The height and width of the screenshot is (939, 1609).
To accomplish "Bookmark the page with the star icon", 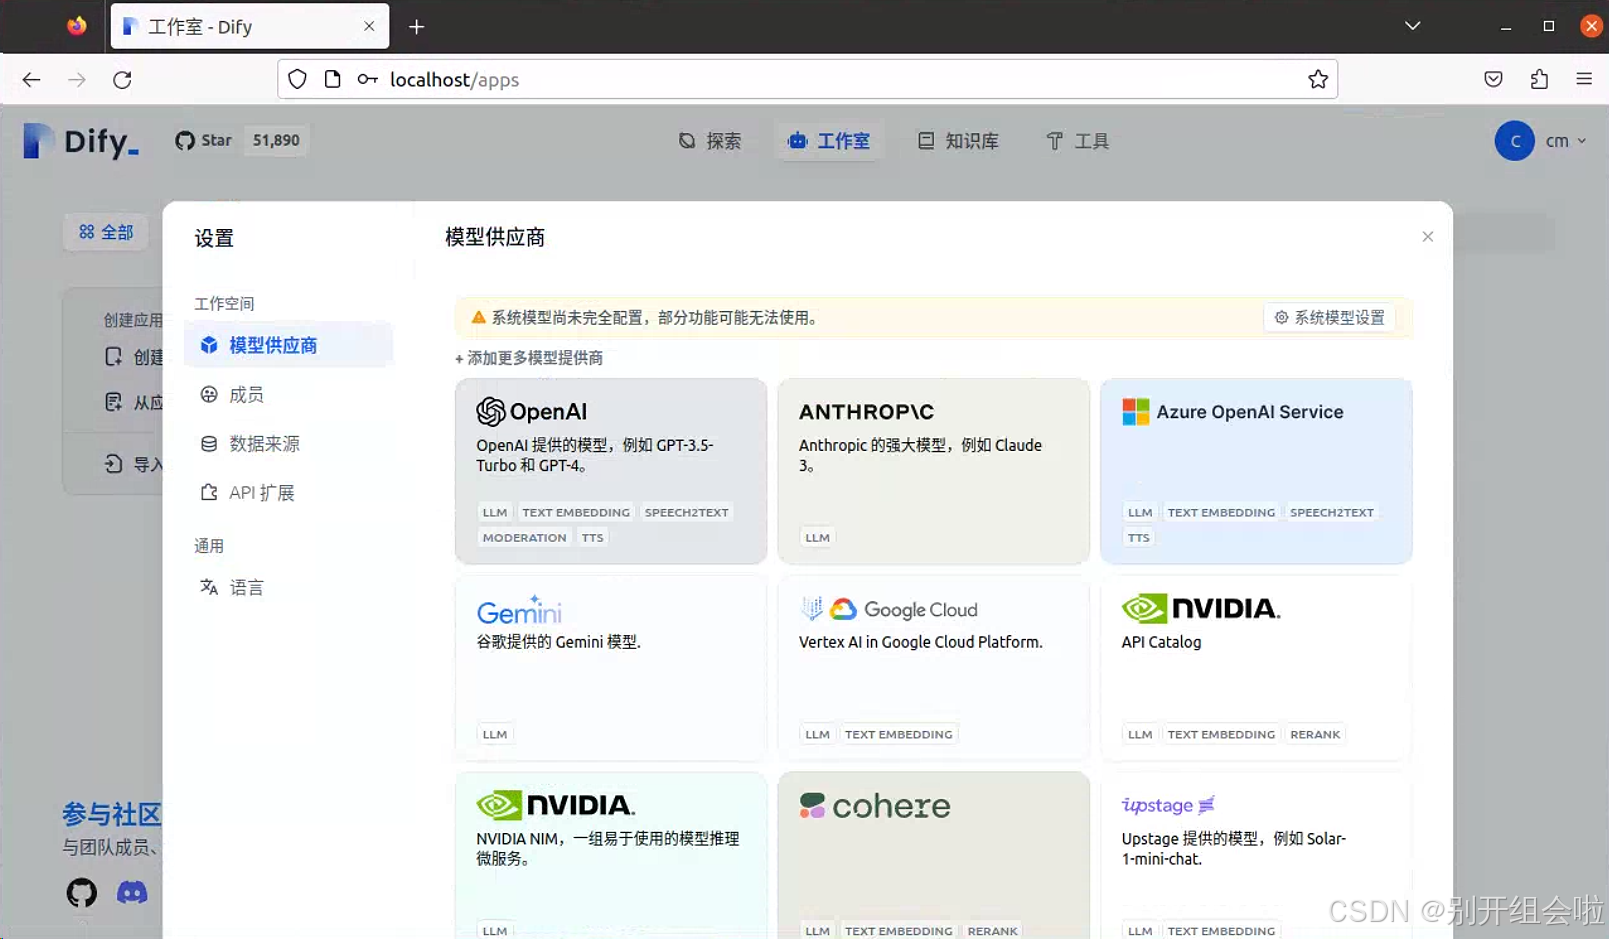I will (x=1318, y=79).
